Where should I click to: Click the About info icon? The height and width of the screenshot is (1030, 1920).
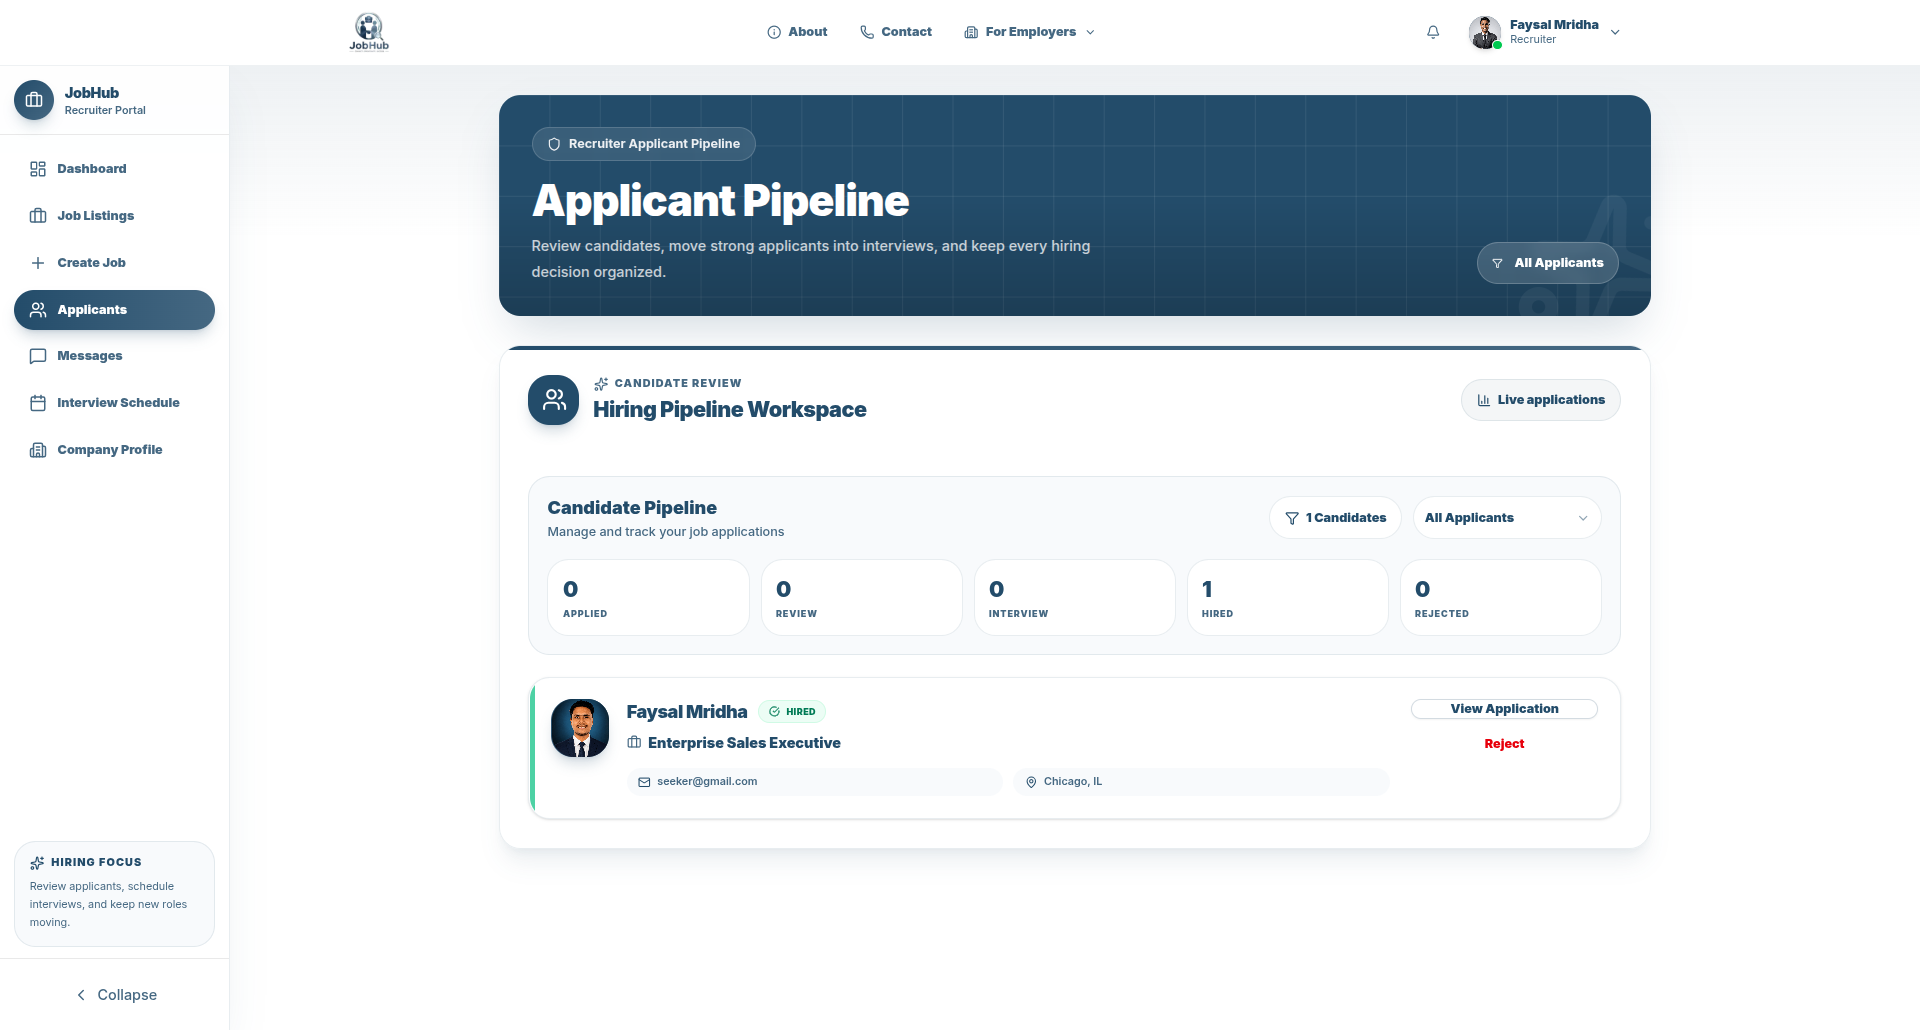tap(774, 32)
